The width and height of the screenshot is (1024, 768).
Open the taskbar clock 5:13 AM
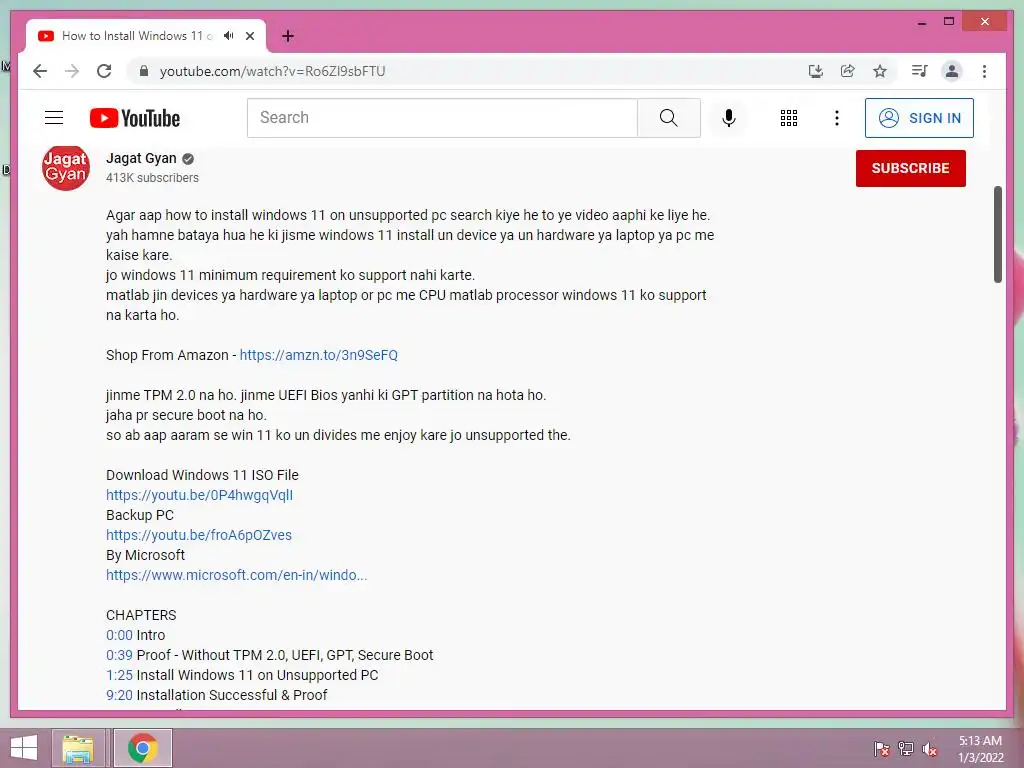(x=980, y=748)
